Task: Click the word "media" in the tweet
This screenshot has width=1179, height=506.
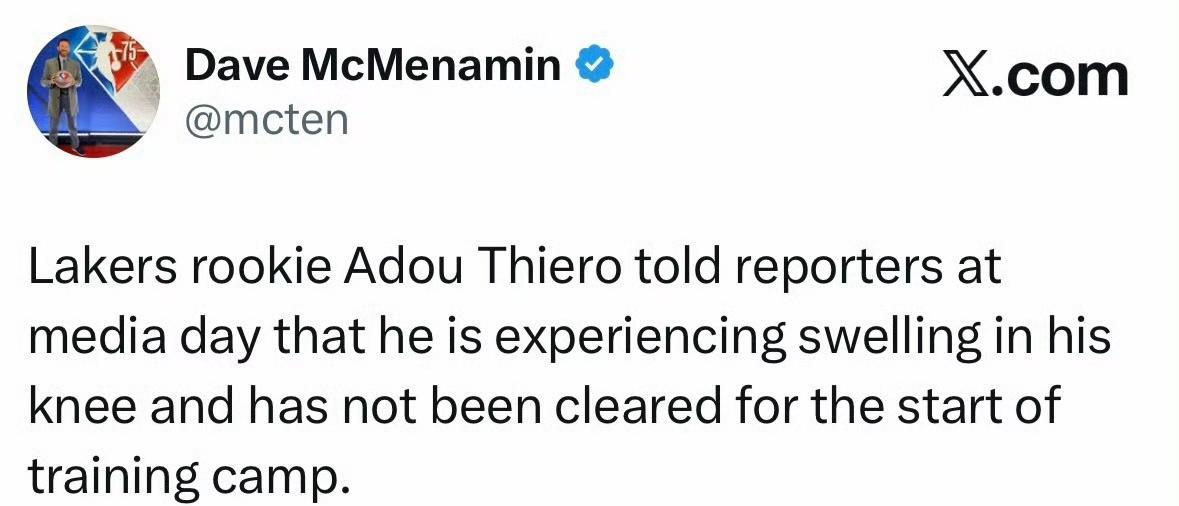Action: click(x=89, y=338)
